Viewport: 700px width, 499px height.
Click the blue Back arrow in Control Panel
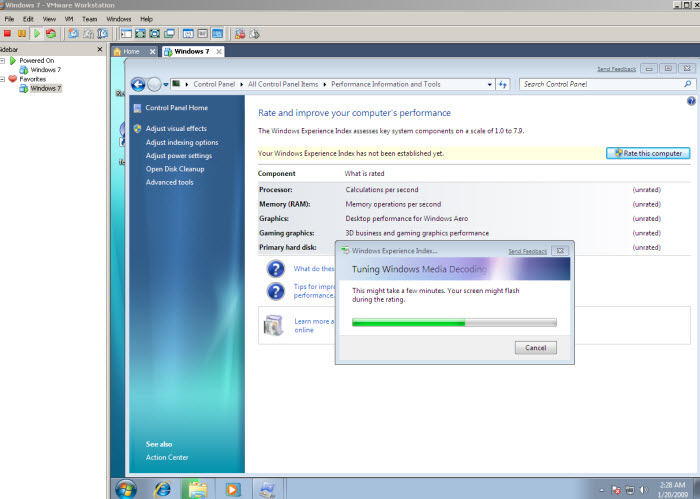(138, 84)
